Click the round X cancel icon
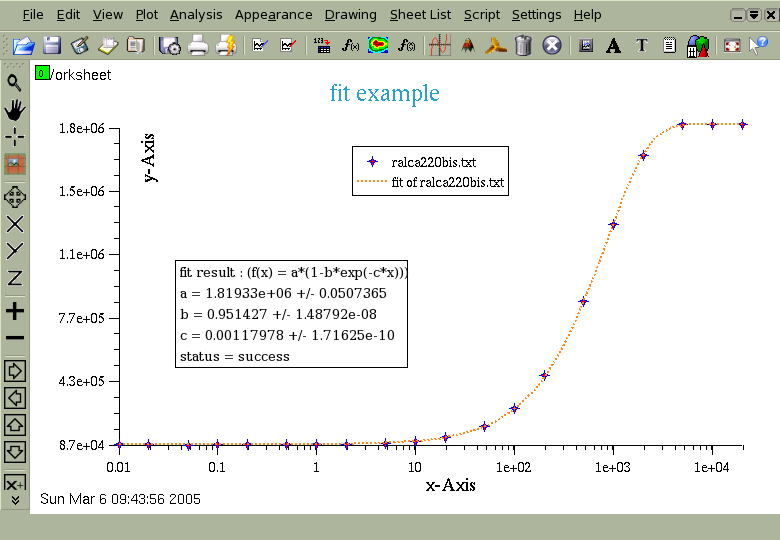This screenshot has height=540, width=780. pyautogui.click(x=552, y=46)
